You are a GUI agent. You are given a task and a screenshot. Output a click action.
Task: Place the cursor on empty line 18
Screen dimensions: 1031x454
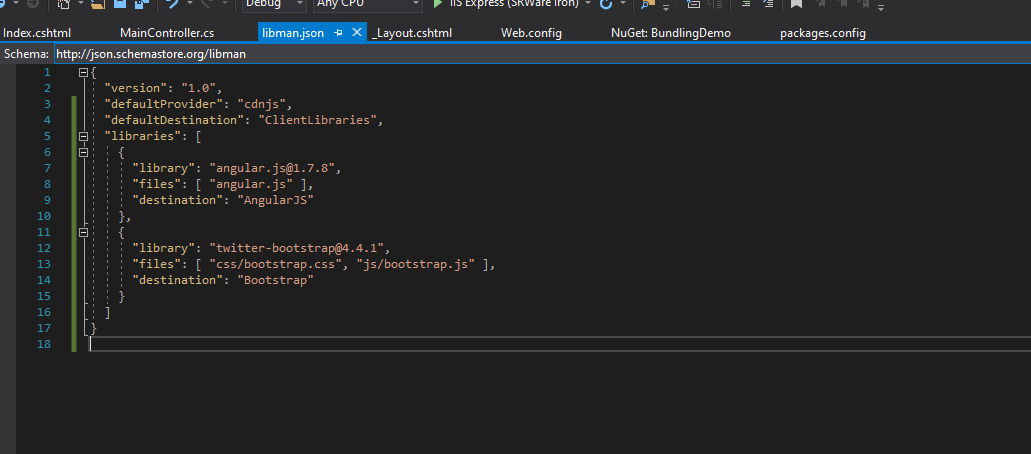click(560, 344)
